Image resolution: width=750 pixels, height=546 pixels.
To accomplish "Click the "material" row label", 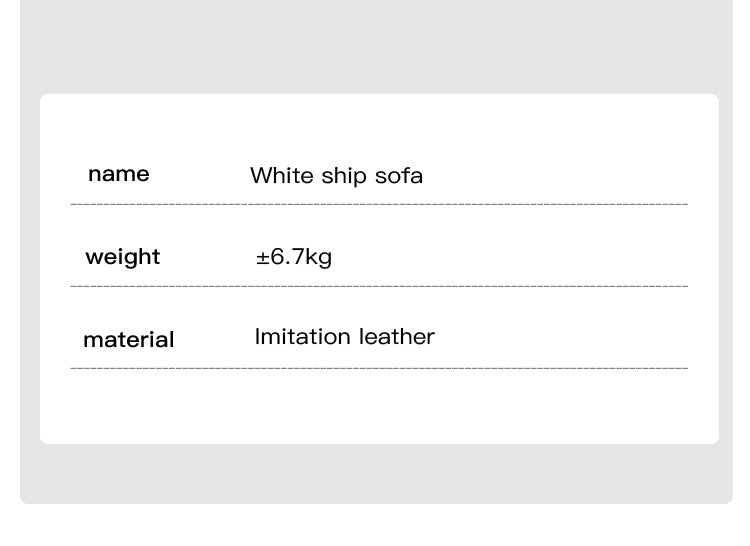I will tap(128, 340).
